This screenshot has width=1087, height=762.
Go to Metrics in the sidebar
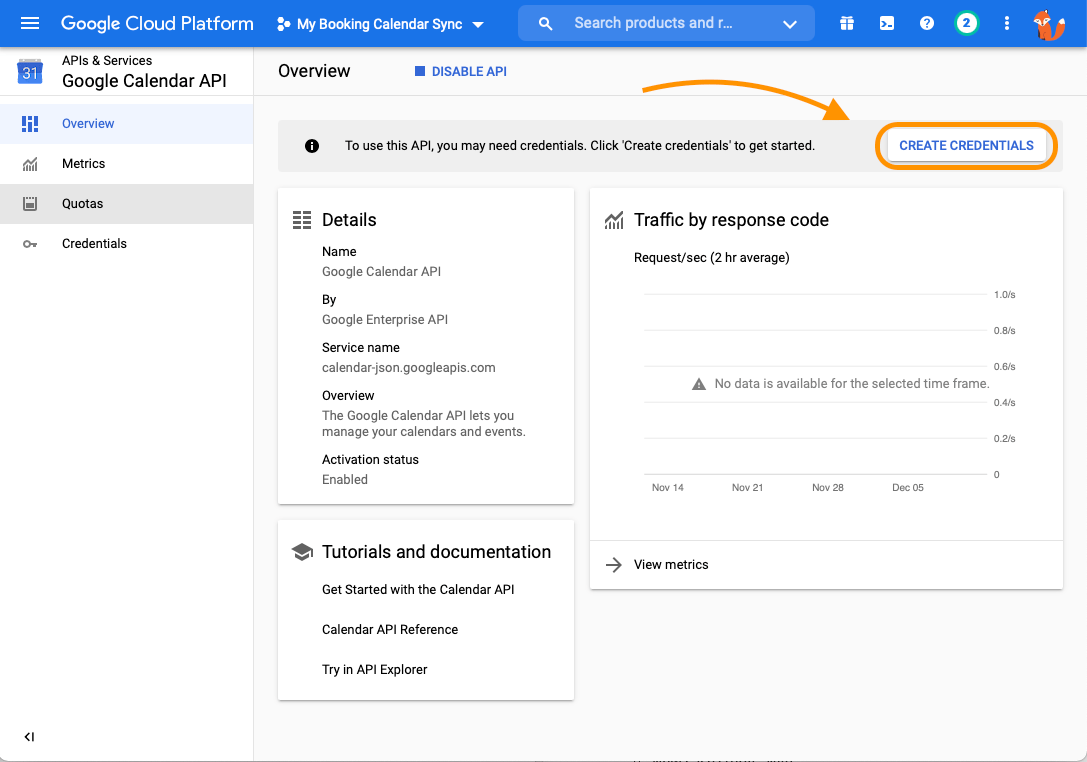83,164
